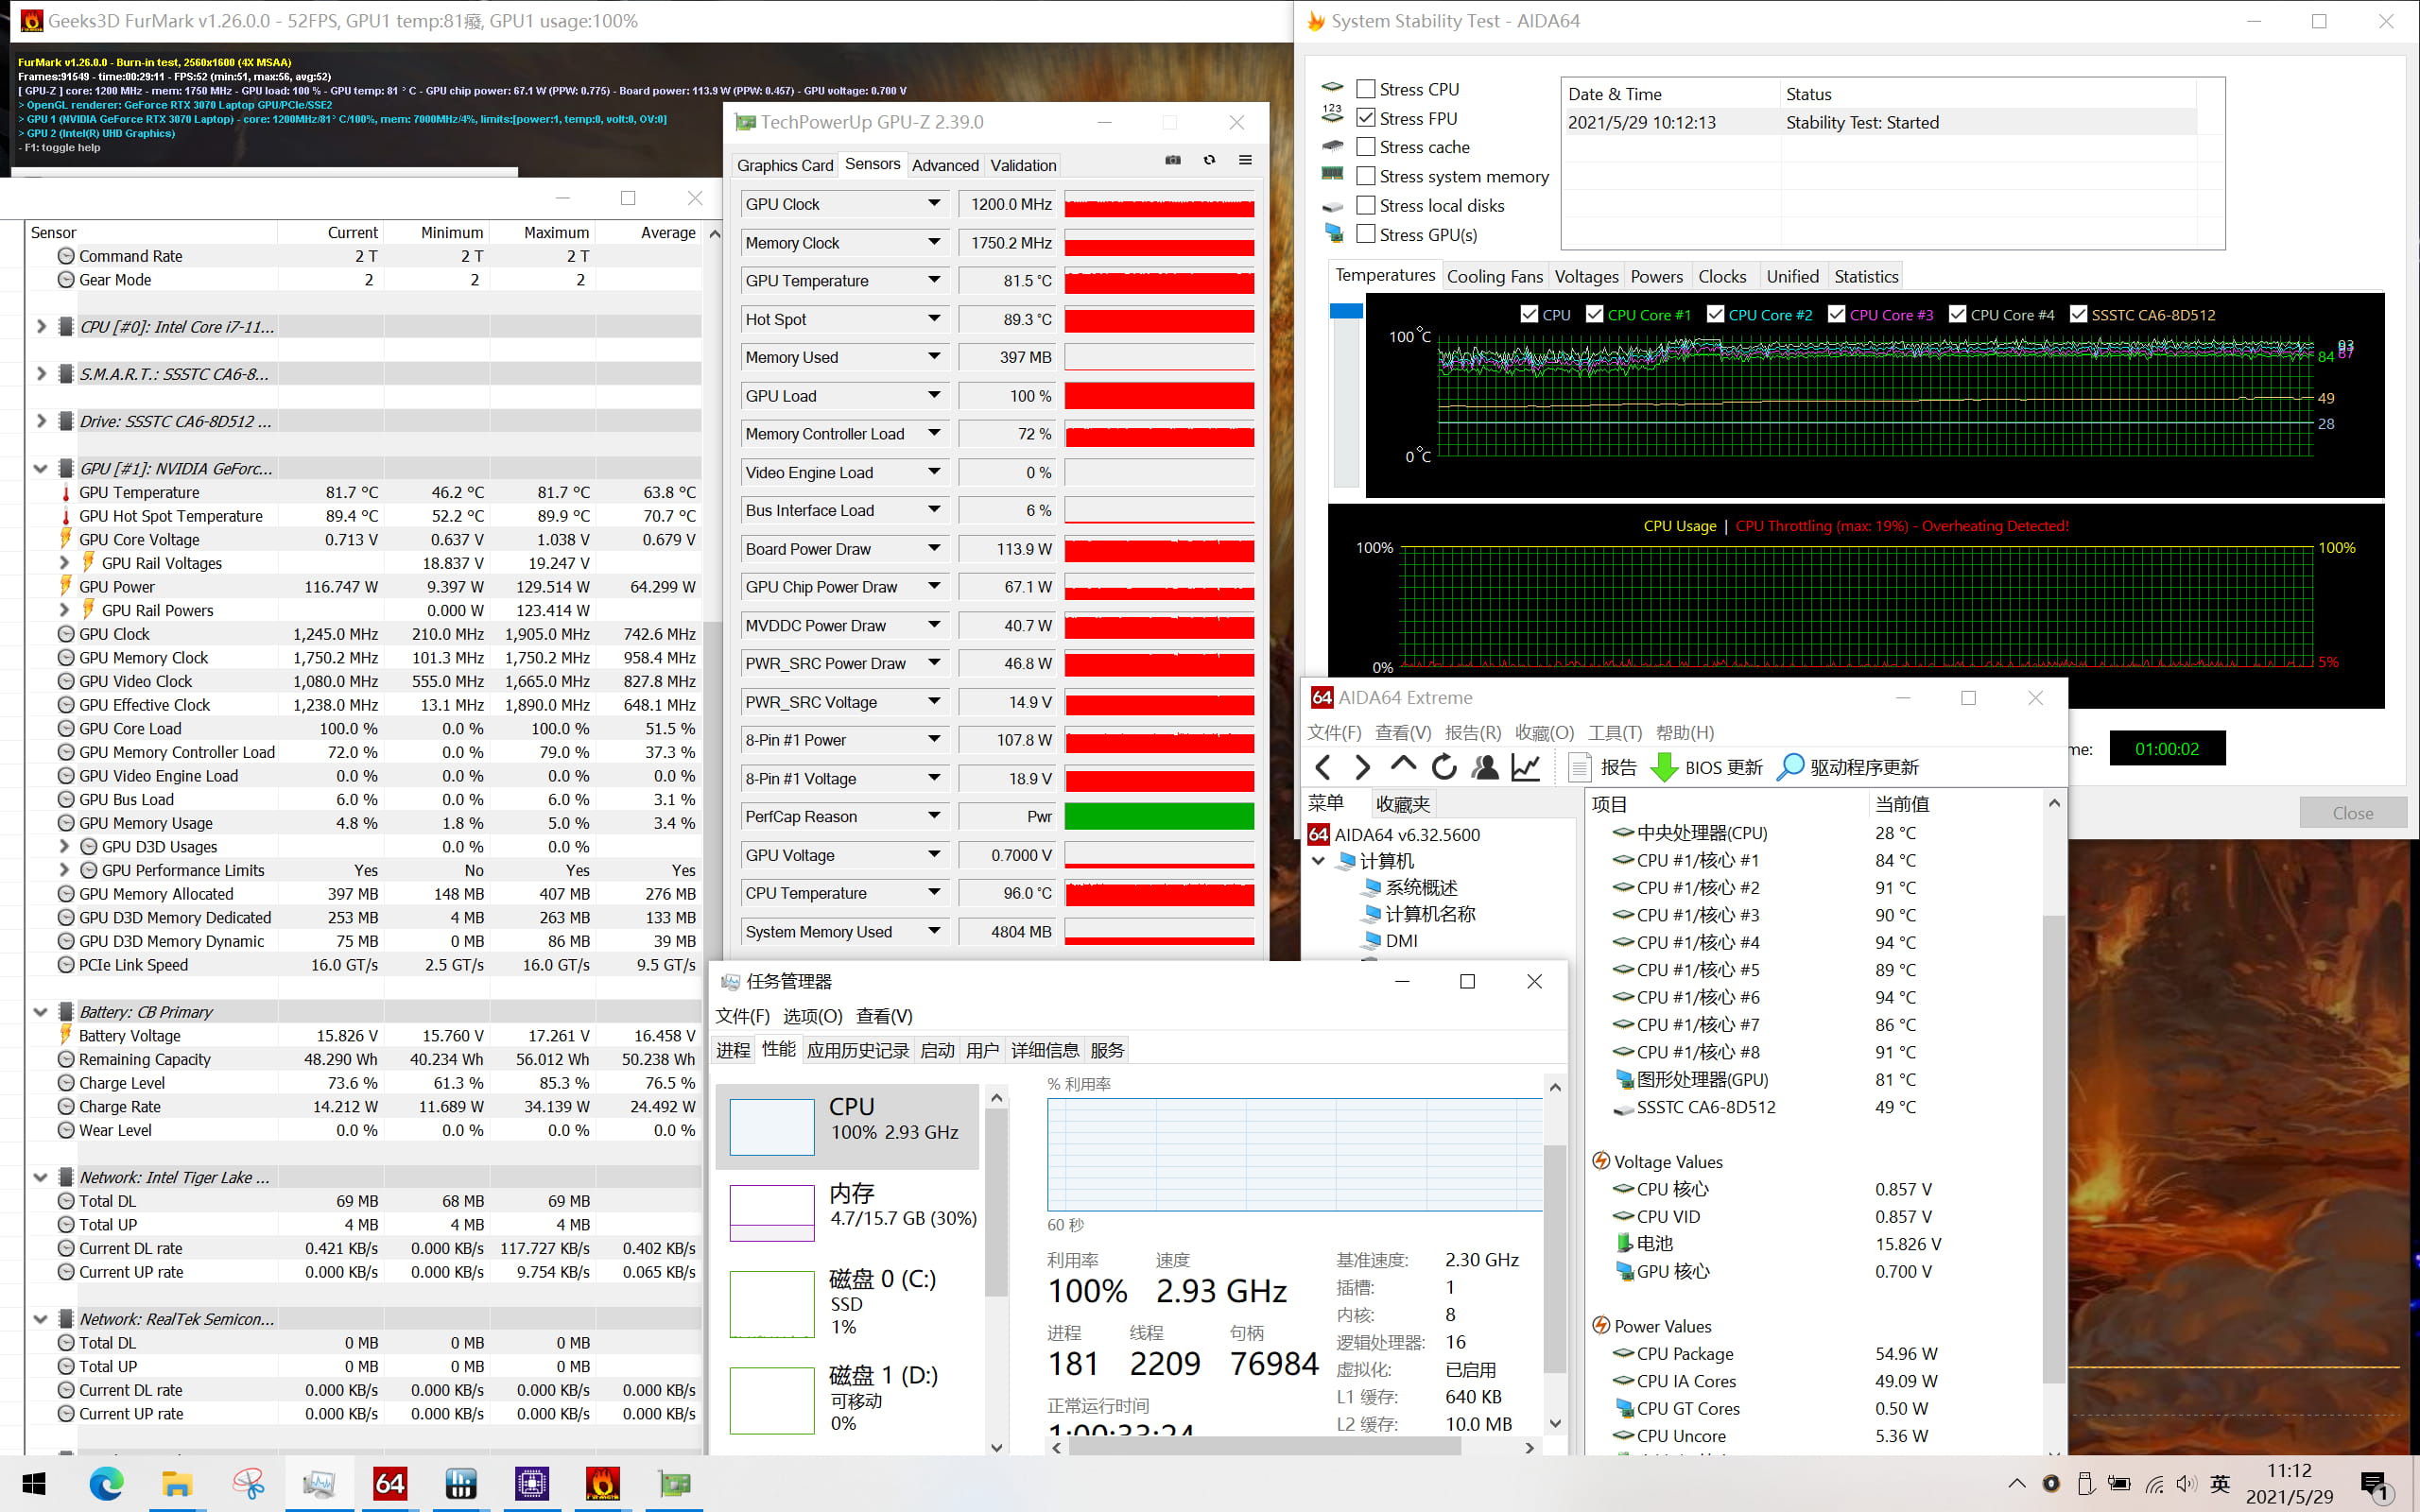Open the PerfCap Reason sensor dropdown

934,816
